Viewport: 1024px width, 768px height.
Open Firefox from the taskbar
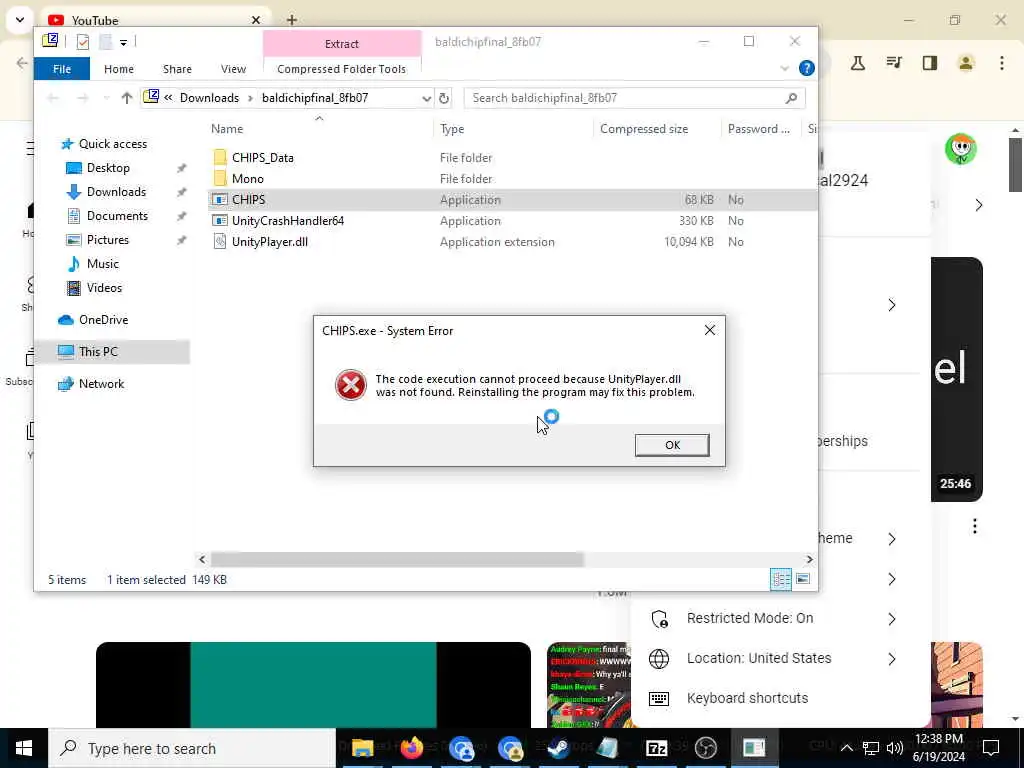(411, 748)
